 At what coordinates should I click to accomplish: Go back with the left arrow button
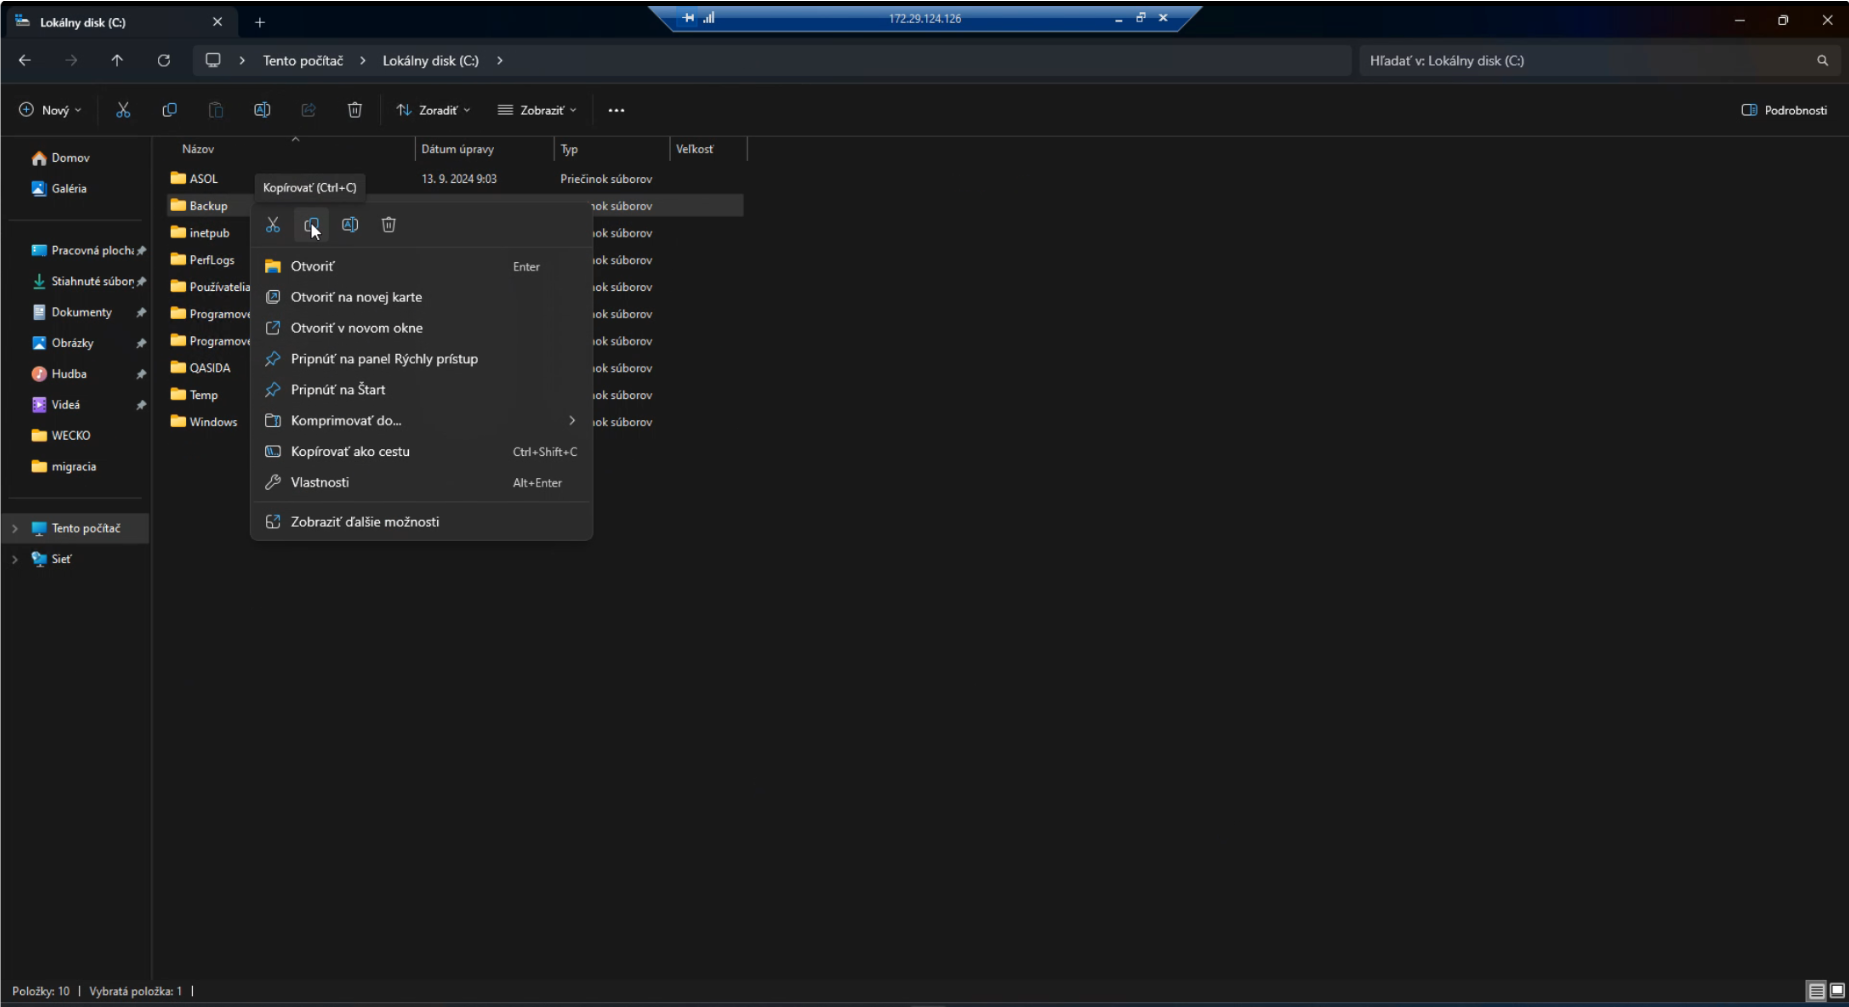[x=25, y=61]
